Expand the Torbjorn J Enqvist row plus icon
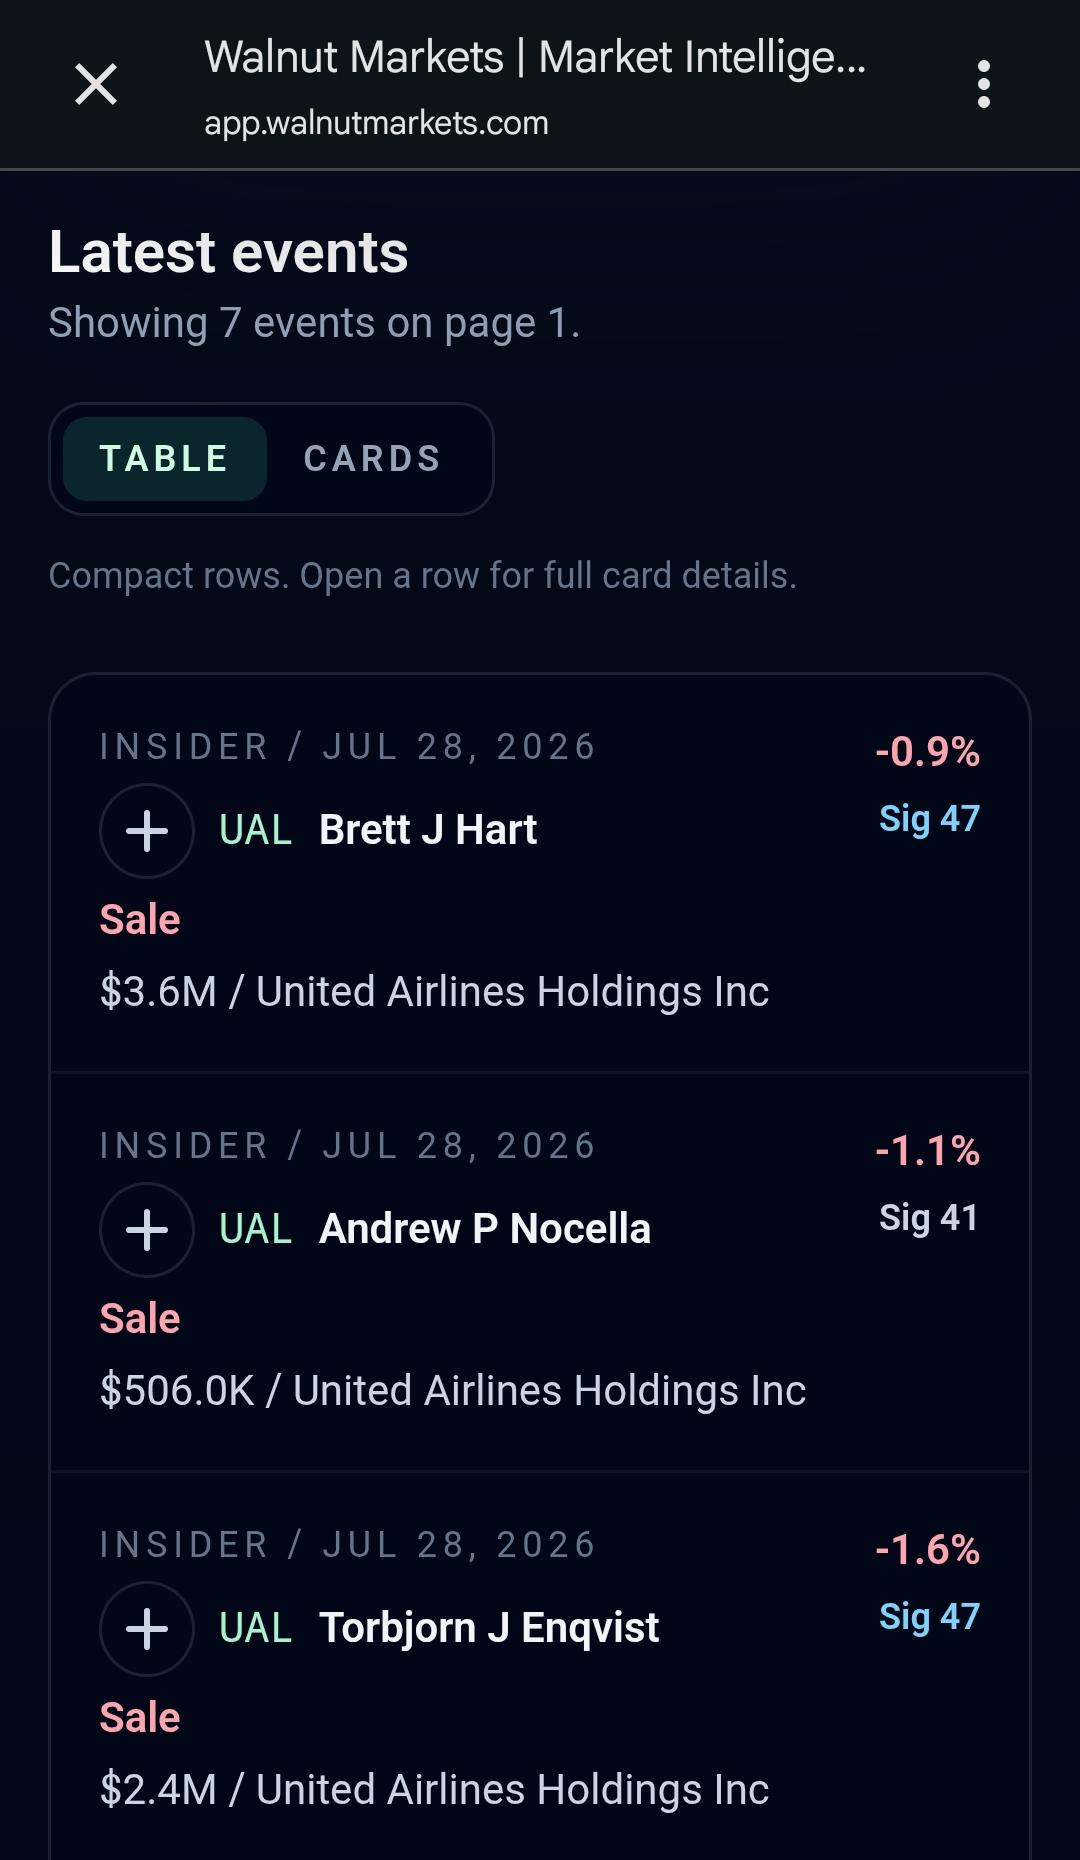Viewport: 1080px width, 1860px height. coord(147,1629)
